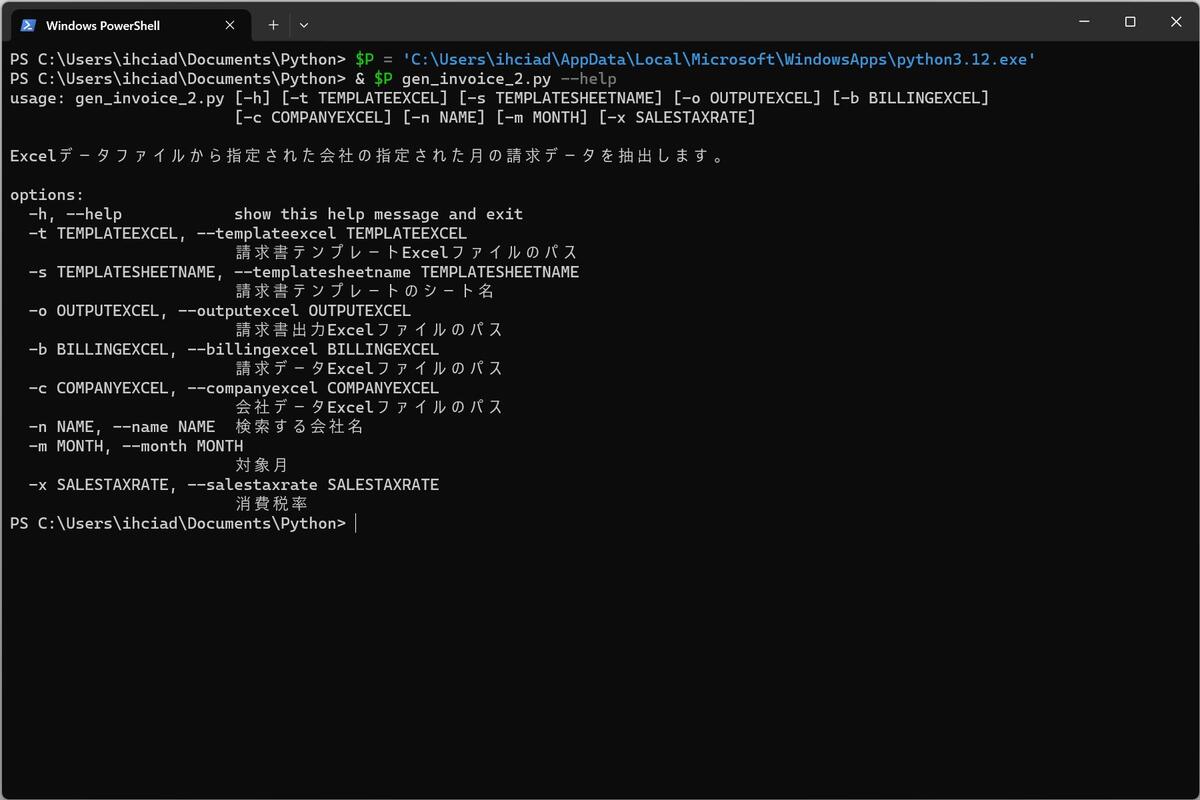1200x800 pixels.
Task: Close the Windows PowerShell tab
Action: pyautogui.click(x=230, y=25)
